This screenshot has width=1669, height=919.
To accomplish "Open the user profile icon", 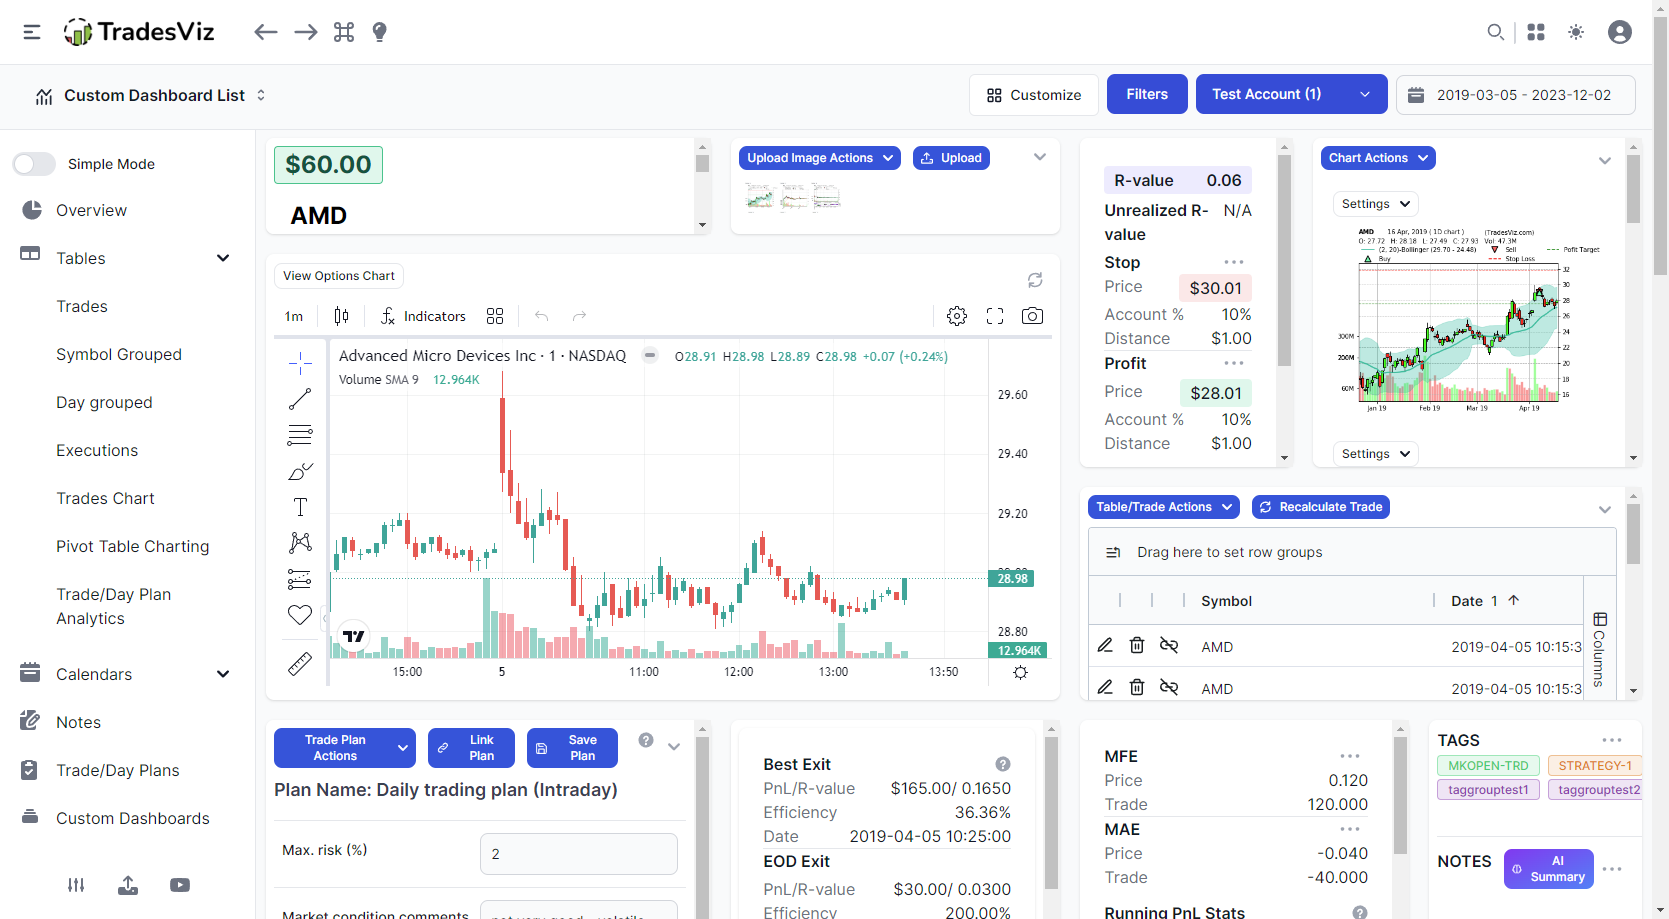I will click(1620, 32).
